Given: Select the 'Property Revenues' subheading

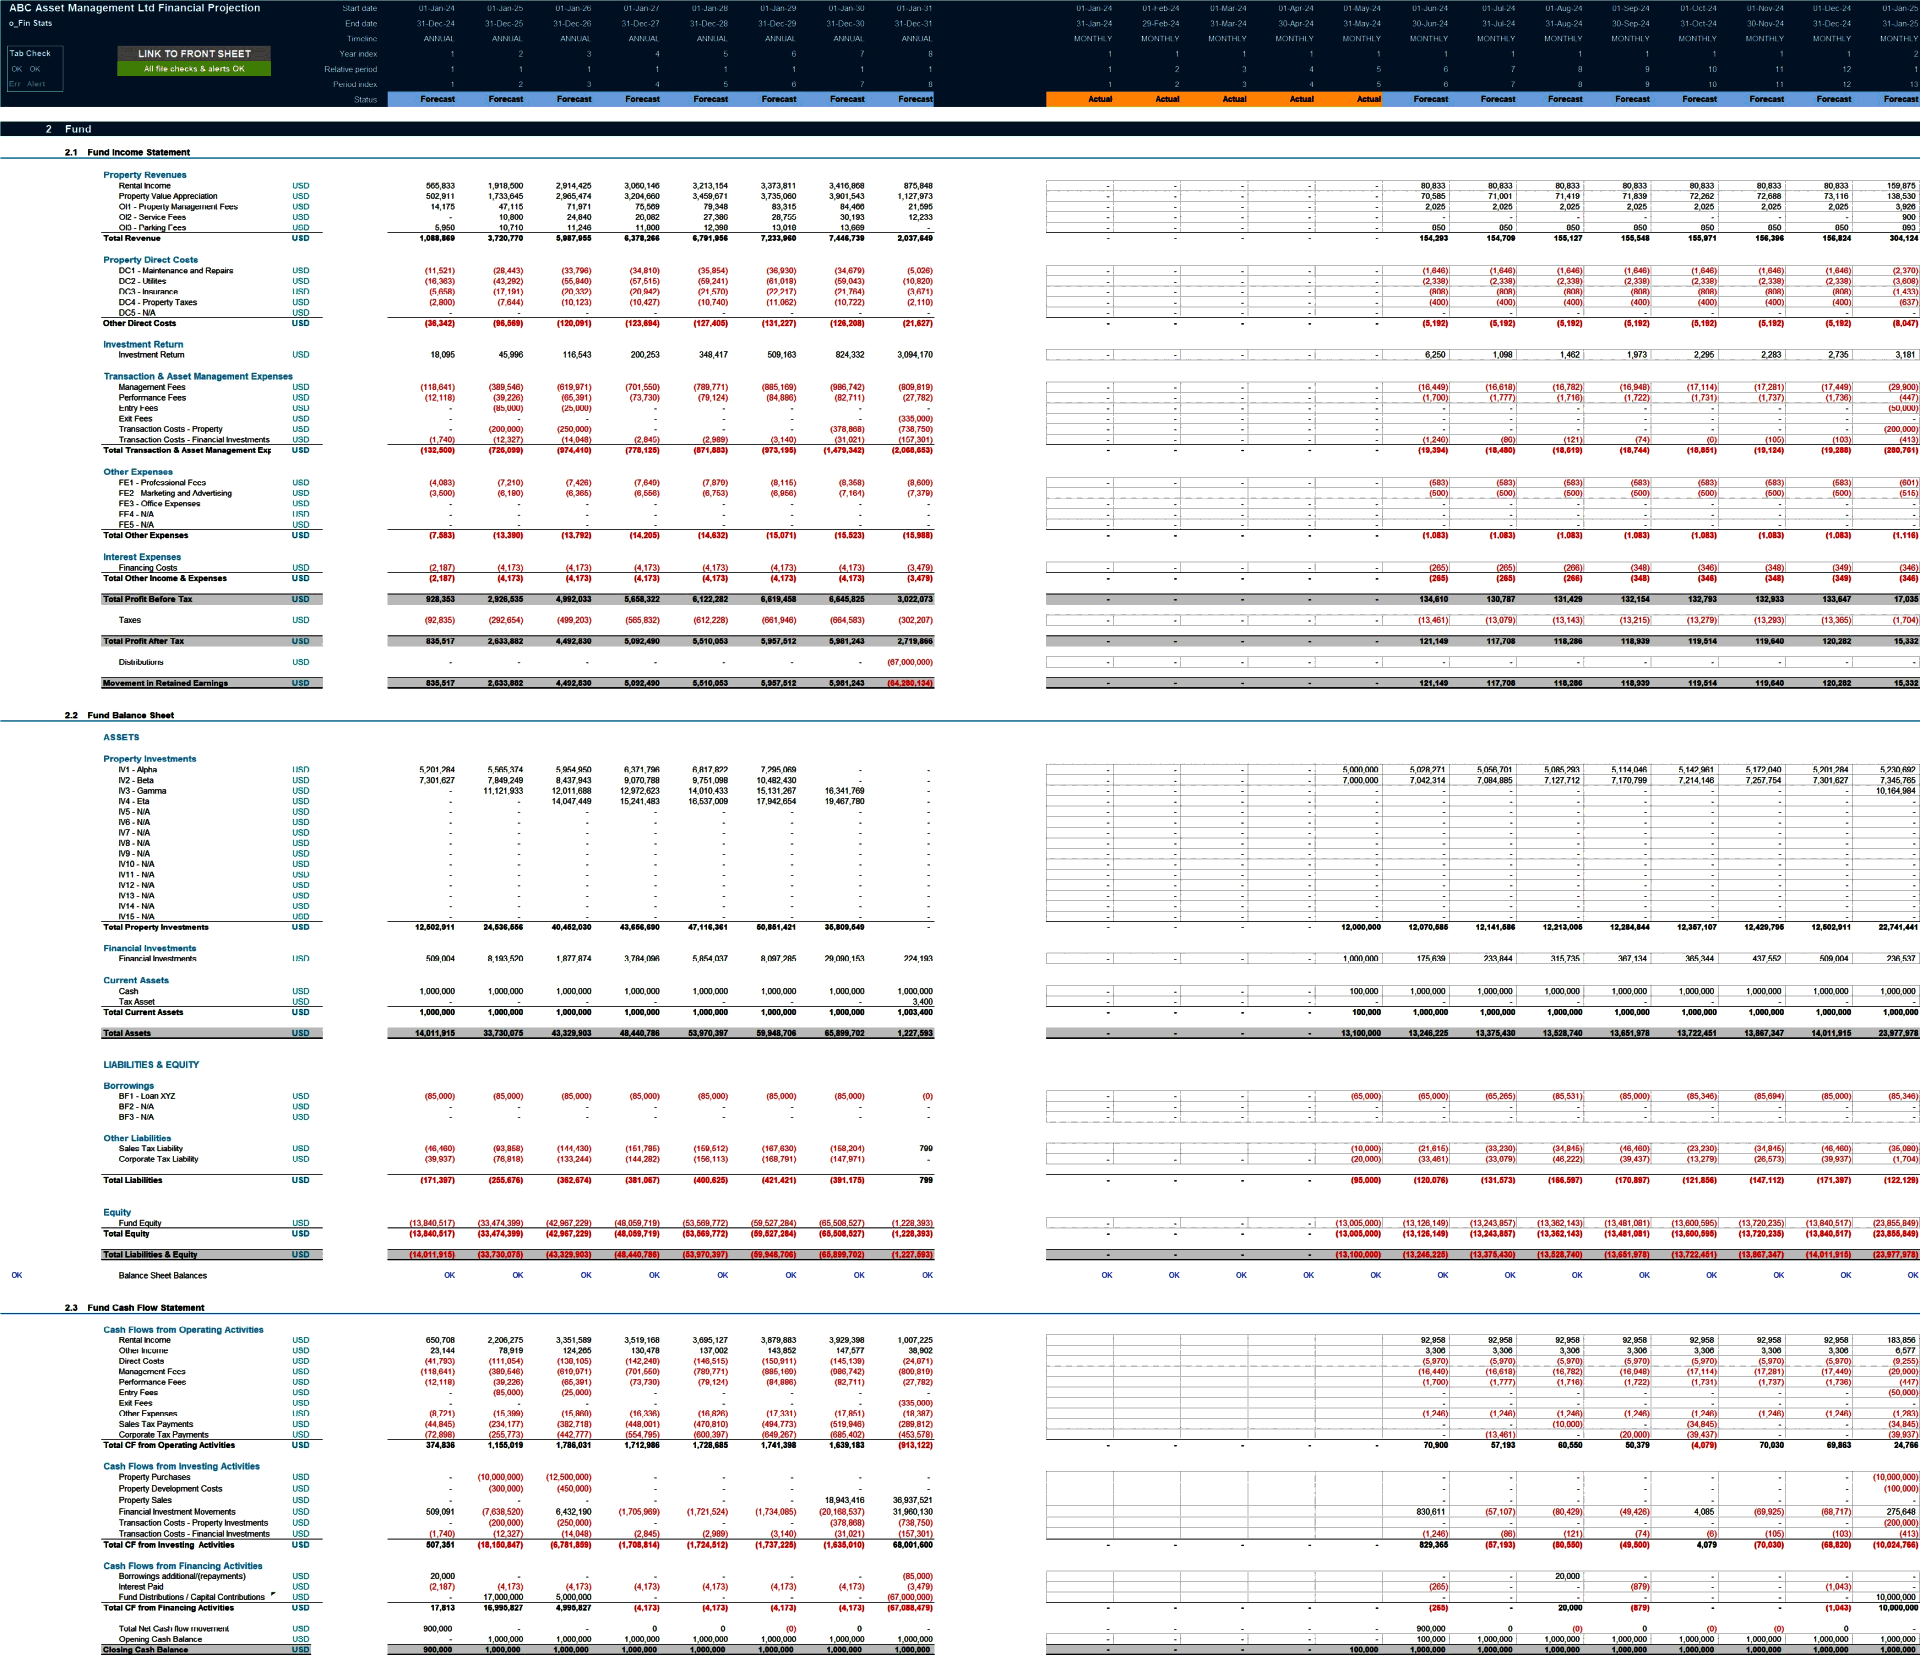Looking at the screenshot, I should coord(145,175).
